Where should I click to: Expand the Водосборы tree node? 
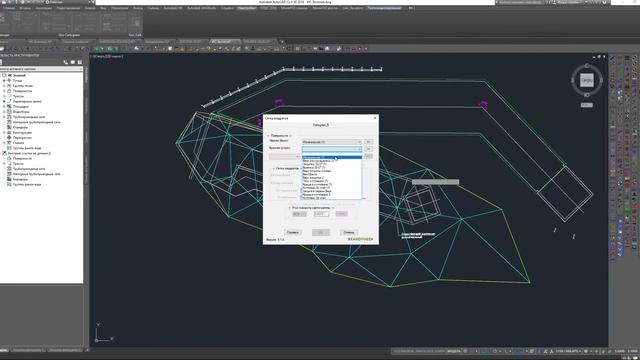[x=4, y=111]
